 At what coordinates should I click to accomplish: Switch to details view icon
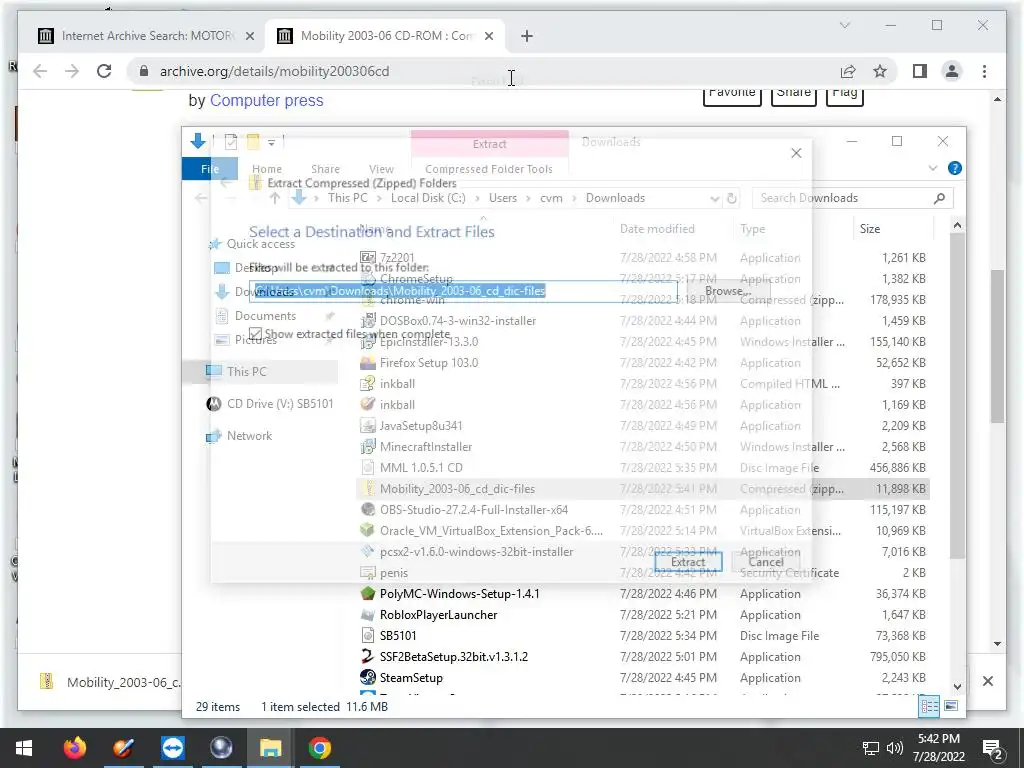(929, 706)
